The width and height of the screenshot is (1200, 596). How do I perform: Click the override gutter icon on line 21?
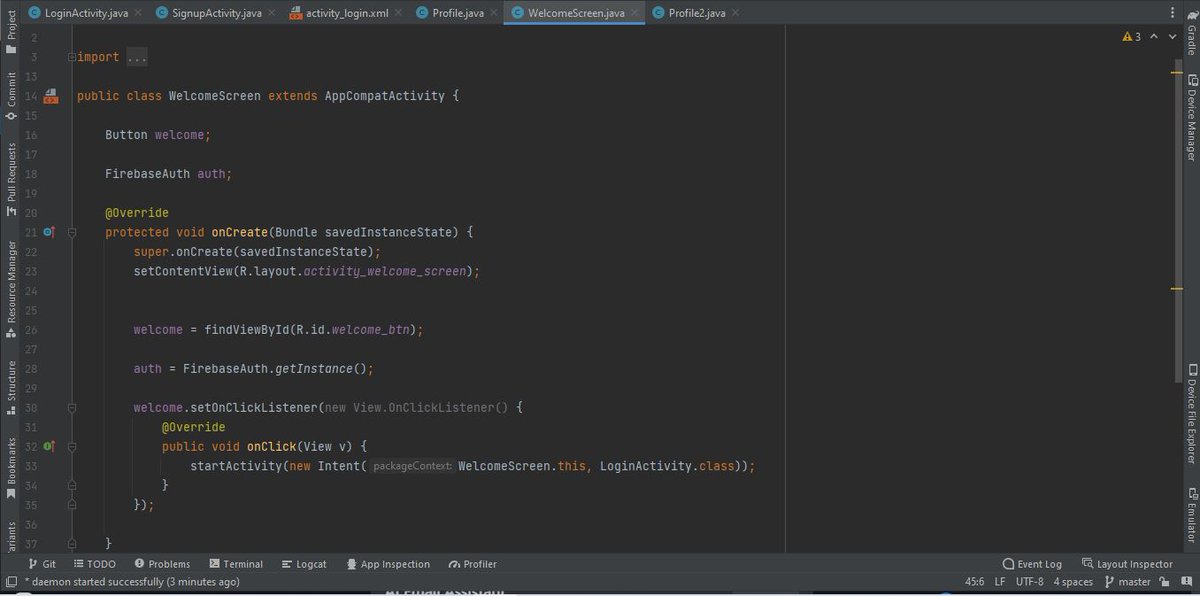click(50, 232)
